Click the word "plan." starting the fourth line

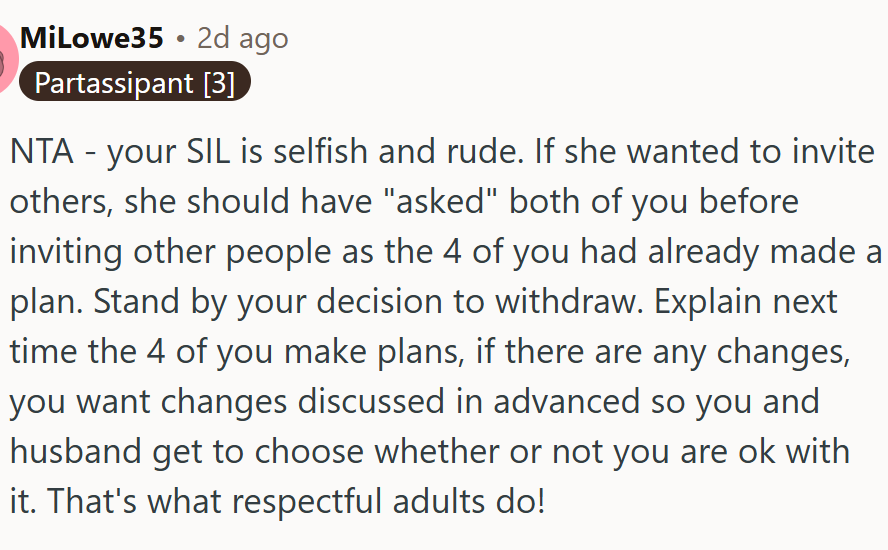click(x=40, y=302)
